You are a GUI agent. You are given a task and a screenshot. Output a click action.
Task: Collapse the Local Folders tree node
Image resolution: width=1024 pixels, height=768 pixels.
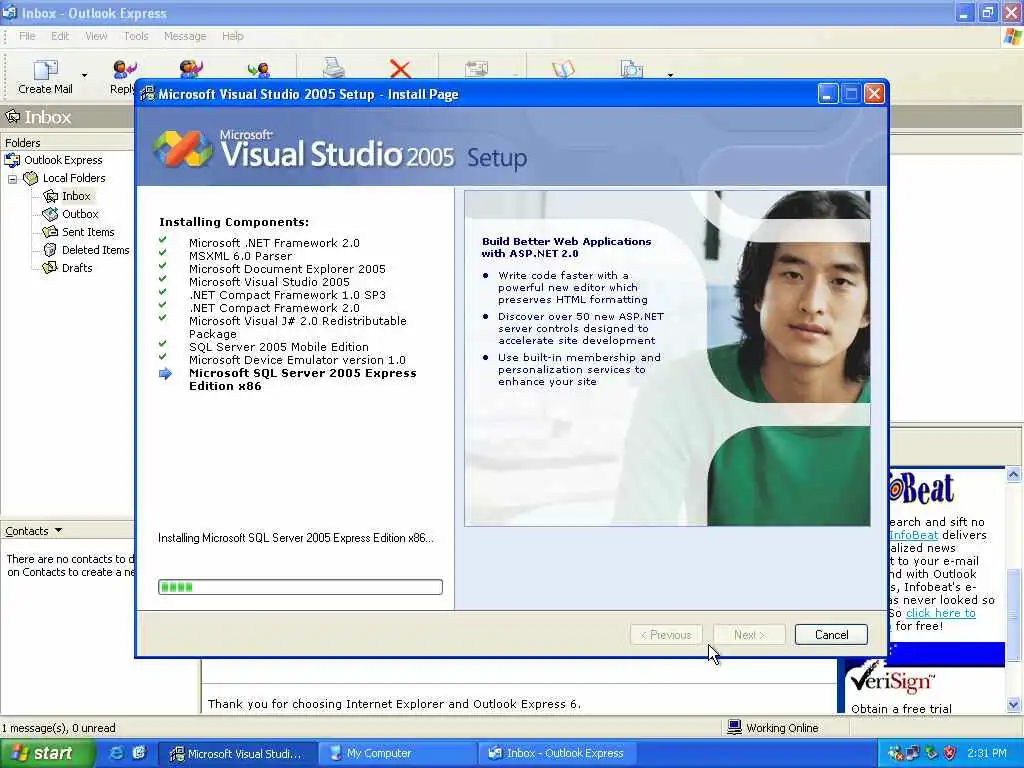tap(12, 178)
